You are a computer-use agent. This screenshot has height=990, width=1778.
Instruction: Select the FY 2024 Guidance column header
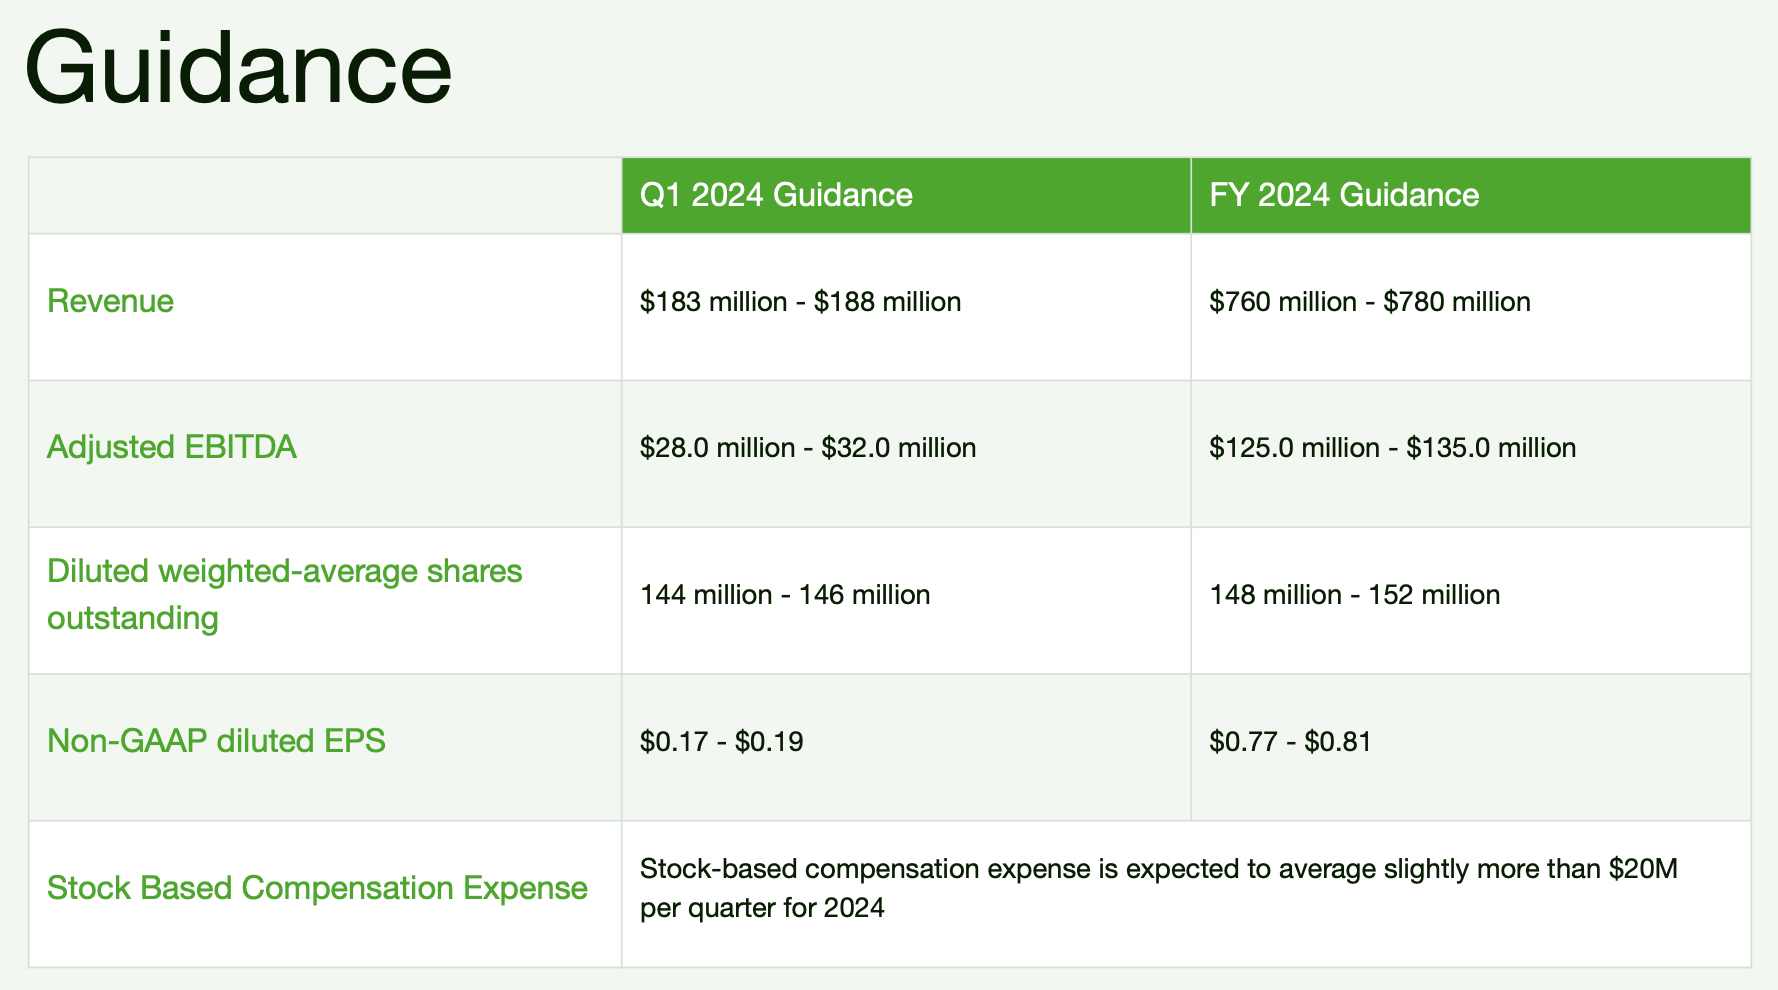(1343, 195)
